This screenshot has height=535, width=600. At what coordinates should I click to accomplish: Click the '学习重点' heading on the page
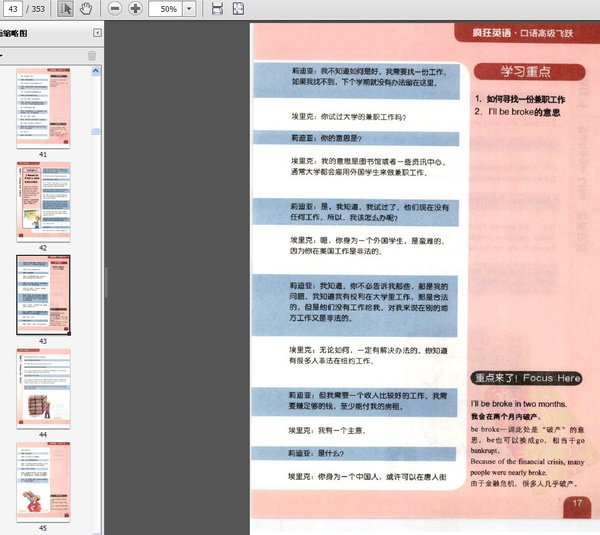pos(529,72)
